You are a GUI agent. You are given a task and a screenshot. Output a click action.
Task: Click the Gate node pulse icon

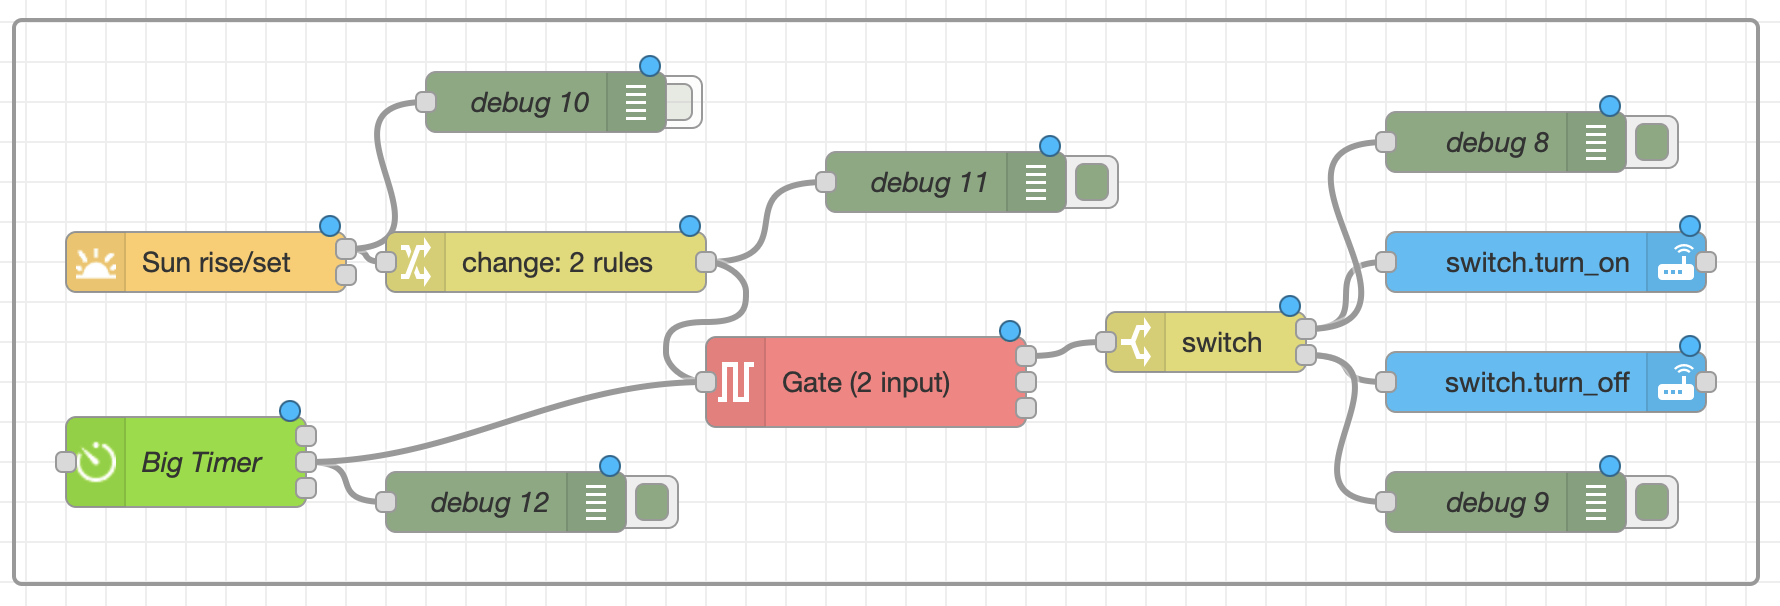736,382
